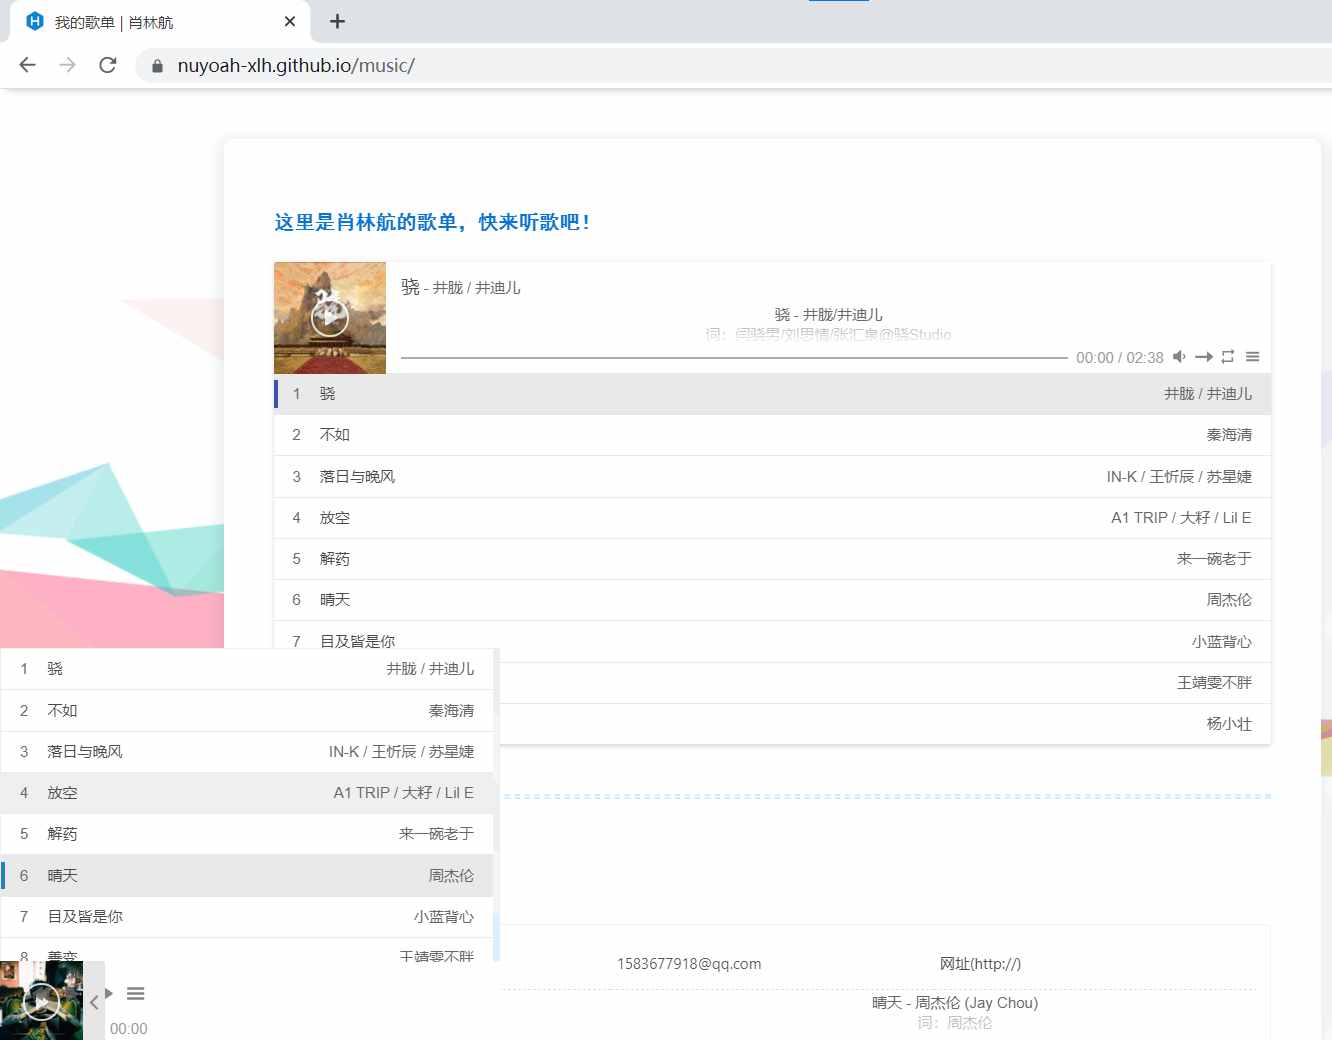
Task: Mute audio with the speaker icon
Action: pos(1179,357)
